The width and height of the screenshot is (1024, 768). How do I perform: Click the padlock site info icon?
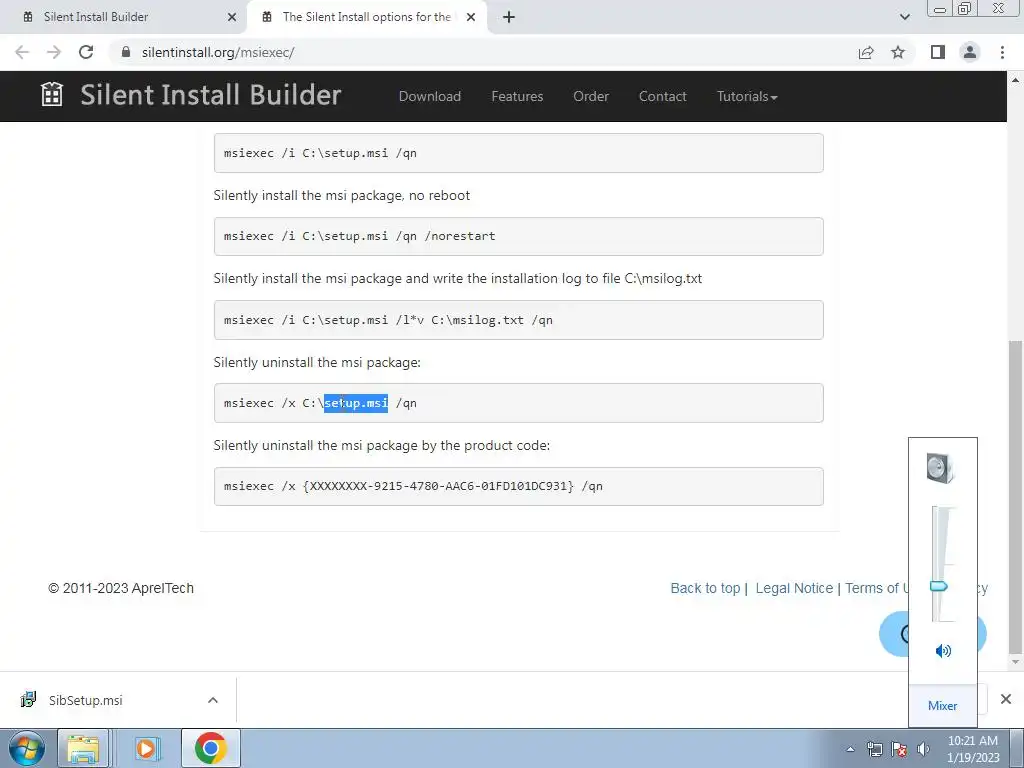126,52
